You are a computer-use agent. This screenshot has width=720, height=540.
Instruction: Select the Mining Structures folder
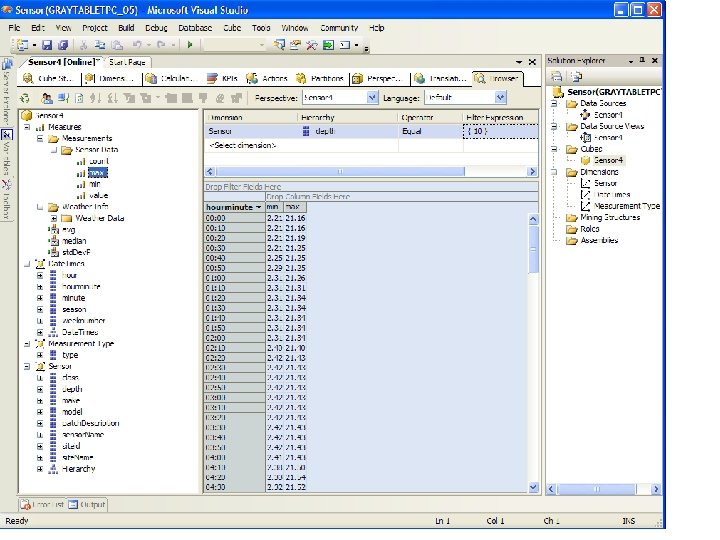(x=608, y=217)
